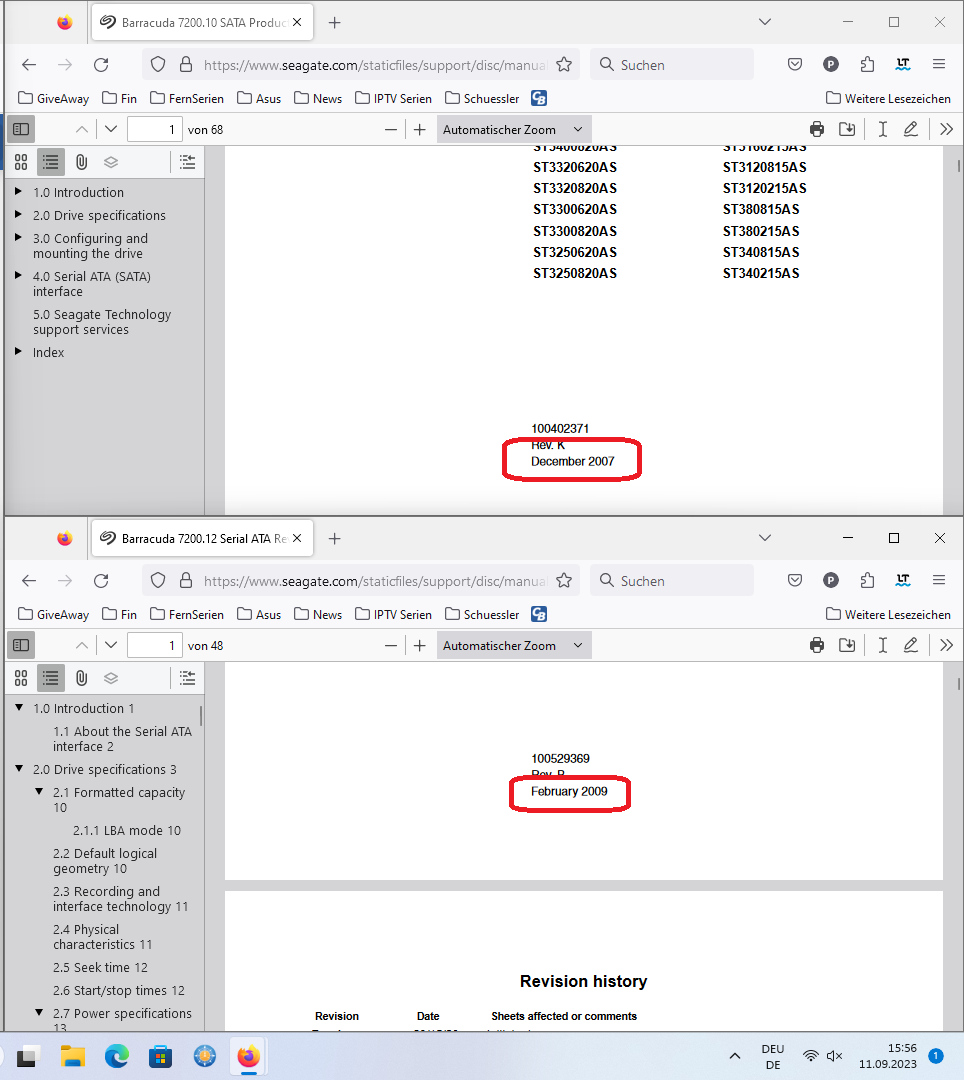Print the Barracuda 7200.10 PDF

817,129
